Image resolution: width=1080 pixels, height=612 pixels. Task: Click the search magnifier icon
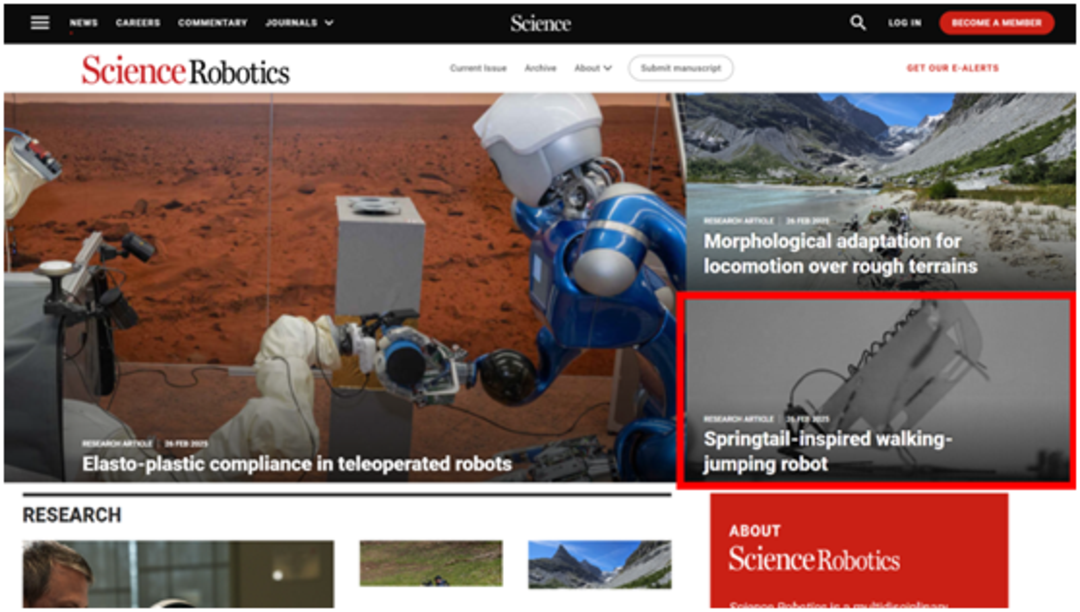858,23
